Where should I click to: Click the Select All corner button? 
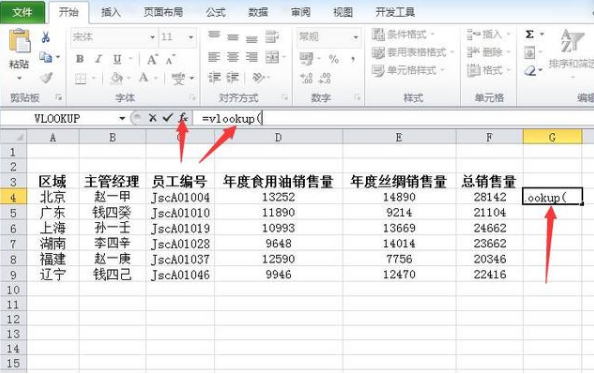click(x=13, y=137)
